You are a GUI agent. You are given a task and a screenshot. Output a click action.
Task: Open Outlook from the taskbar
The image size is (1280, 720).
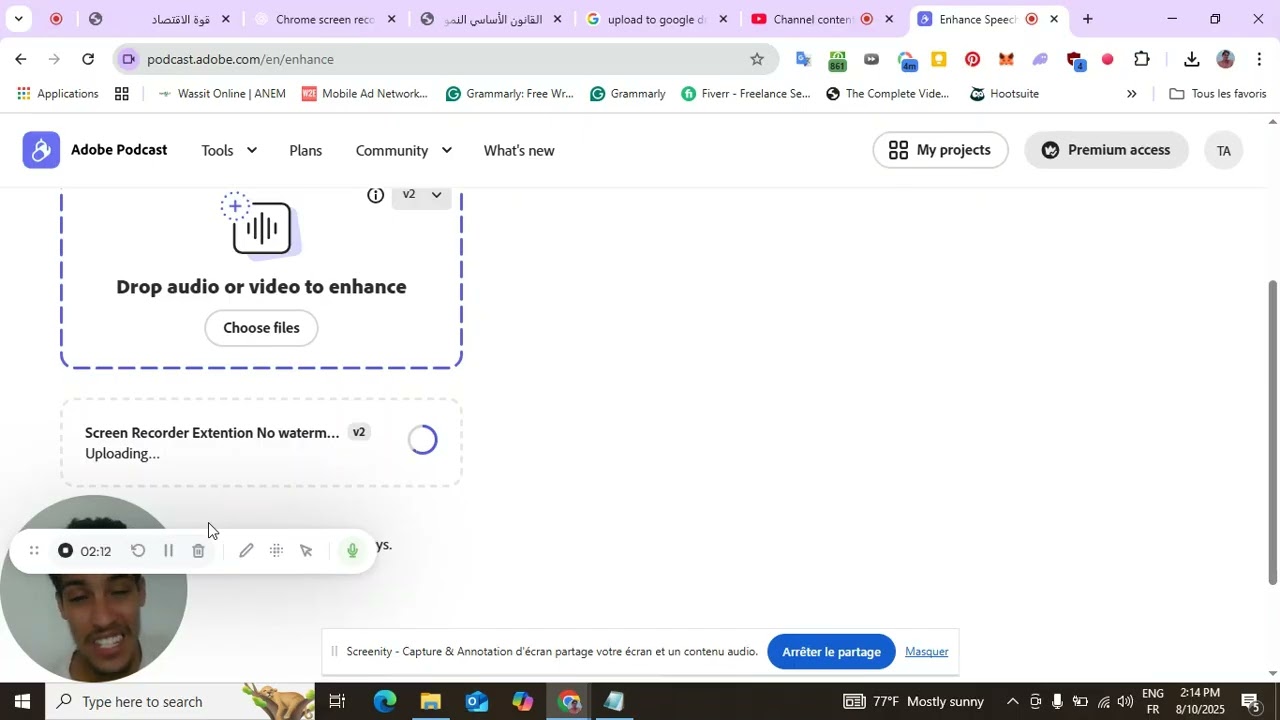(477, 701)
